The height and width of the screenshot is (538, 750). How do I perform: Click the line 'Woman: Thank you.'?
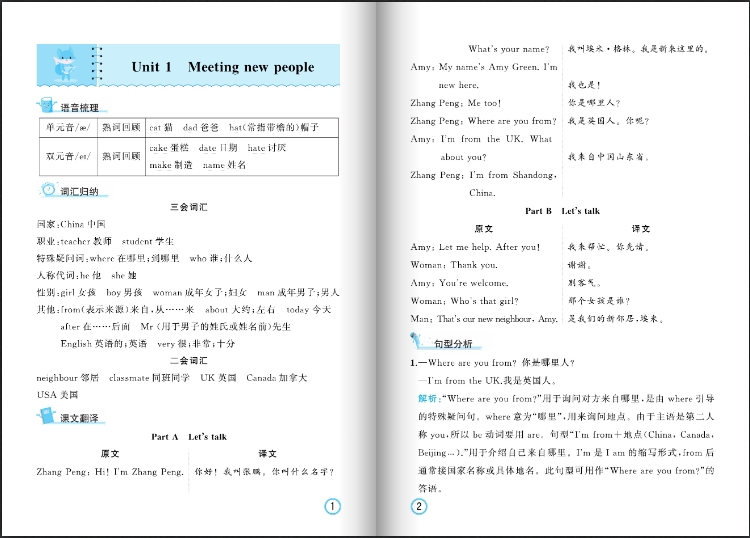[x=454, y=265]
